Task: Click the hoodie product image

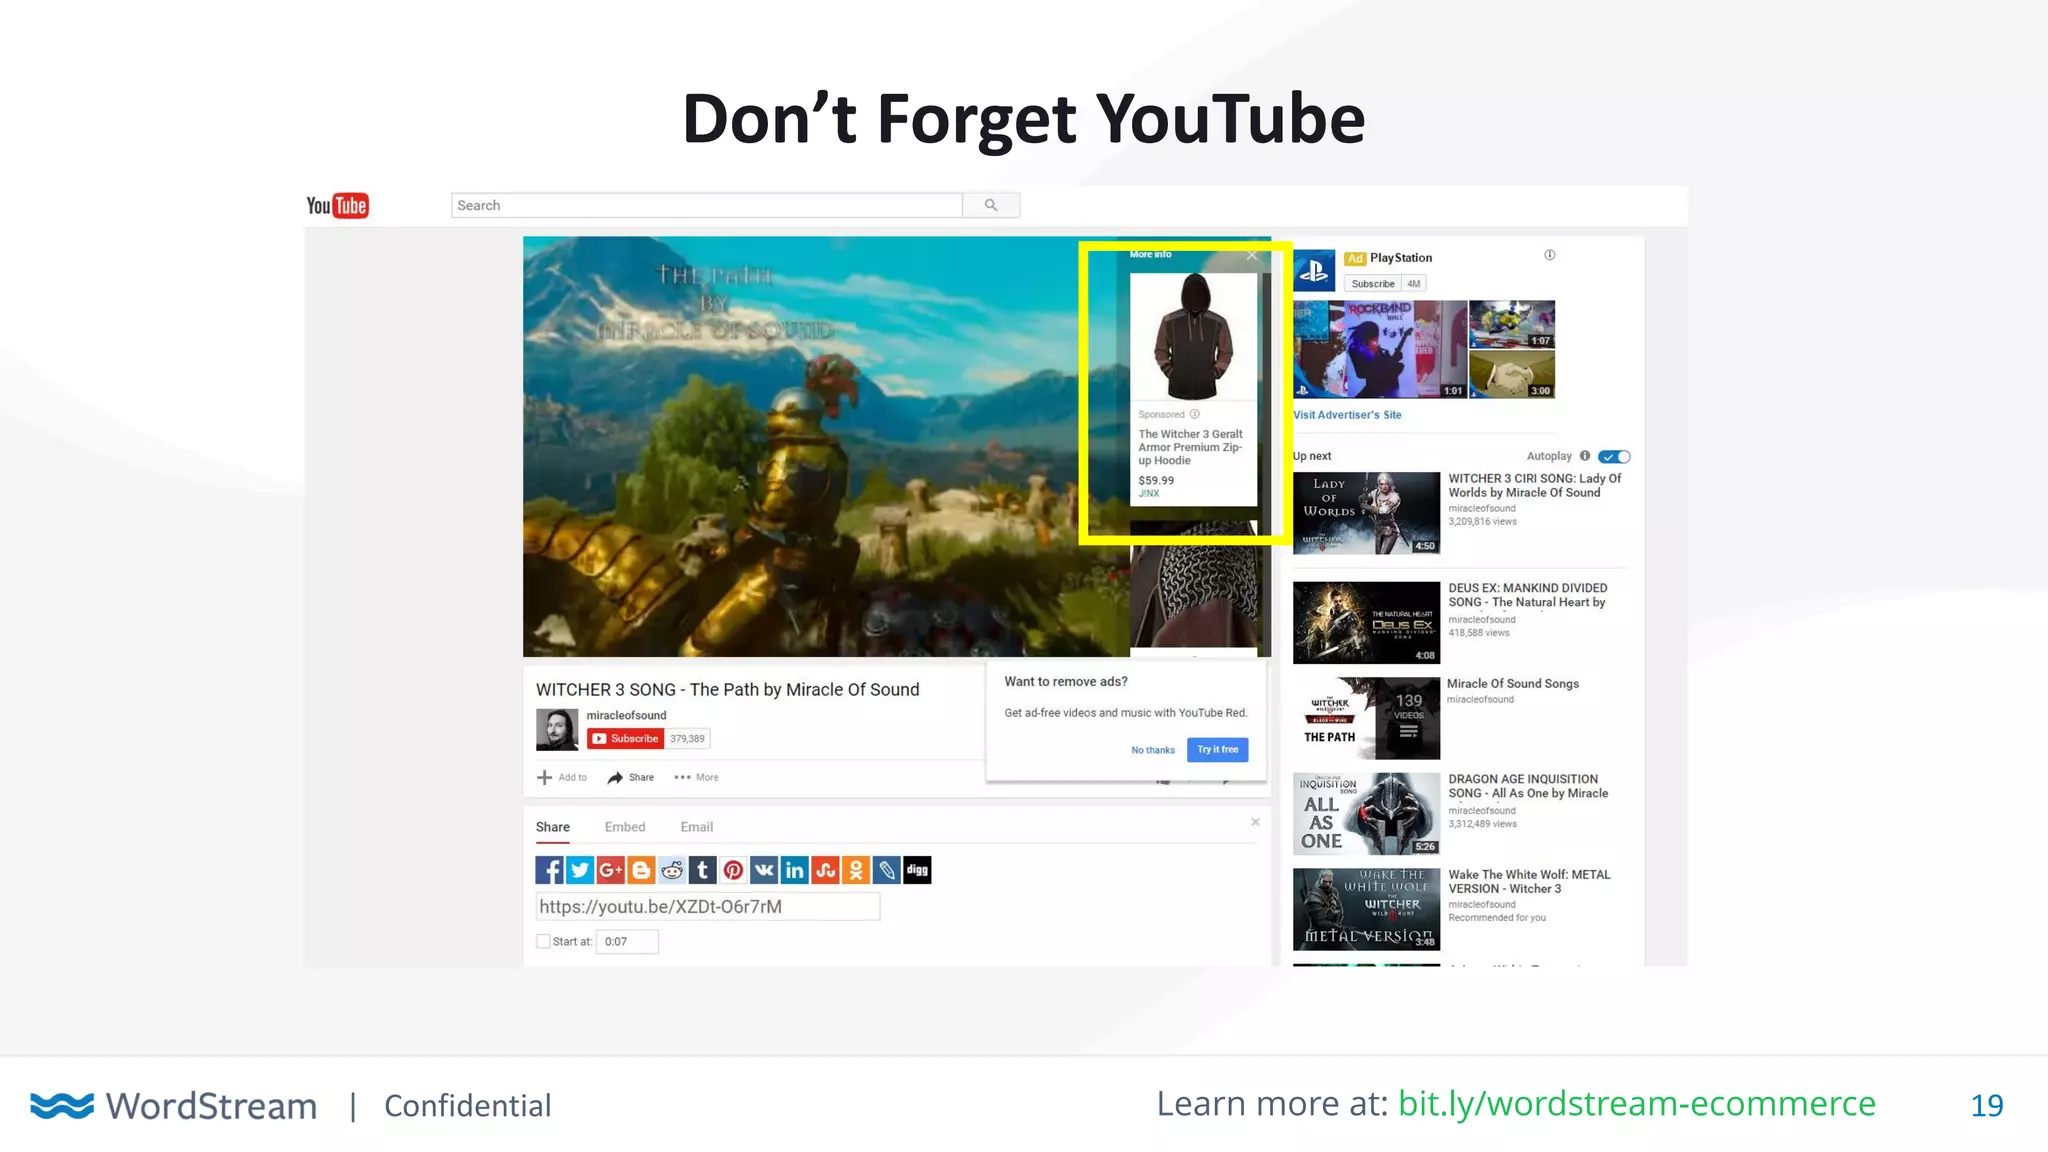Action: [1193, 338]
